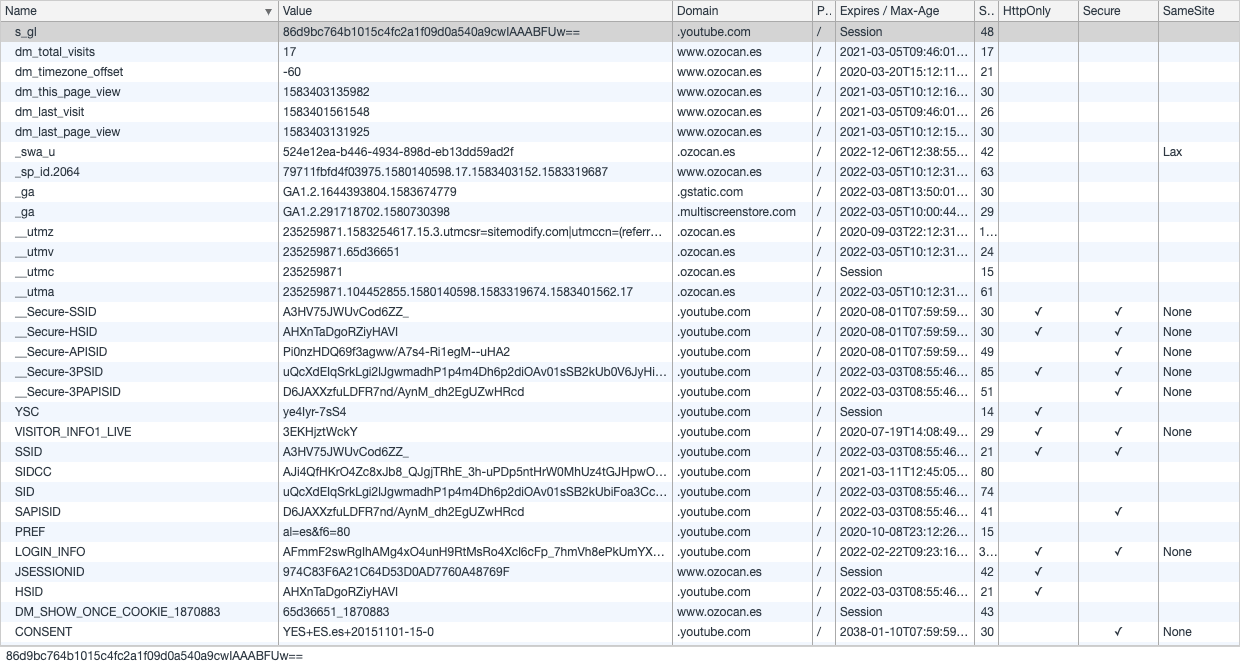Select the dm_timezone_offset cookie name

69,72
